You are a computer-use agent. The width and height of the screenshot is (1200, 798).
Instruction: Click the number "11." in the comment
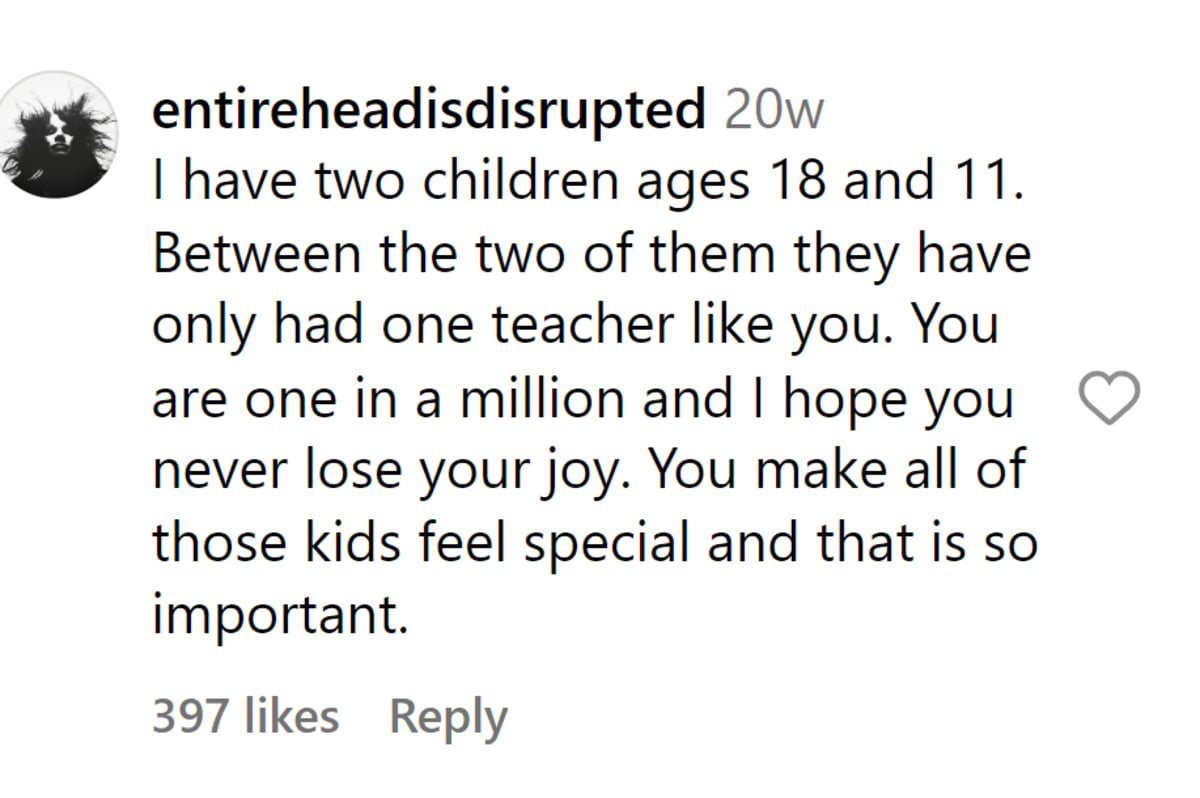987,183
